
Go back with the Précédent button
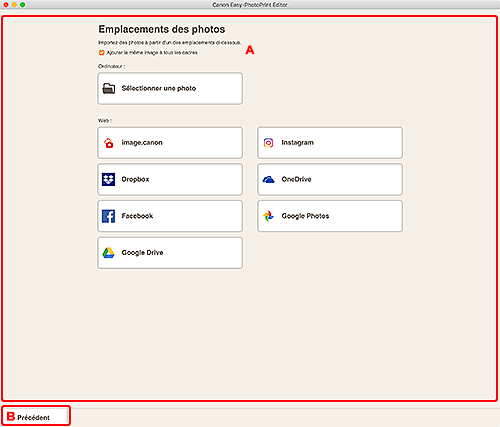pyautogui.click(x=36, y=416)
